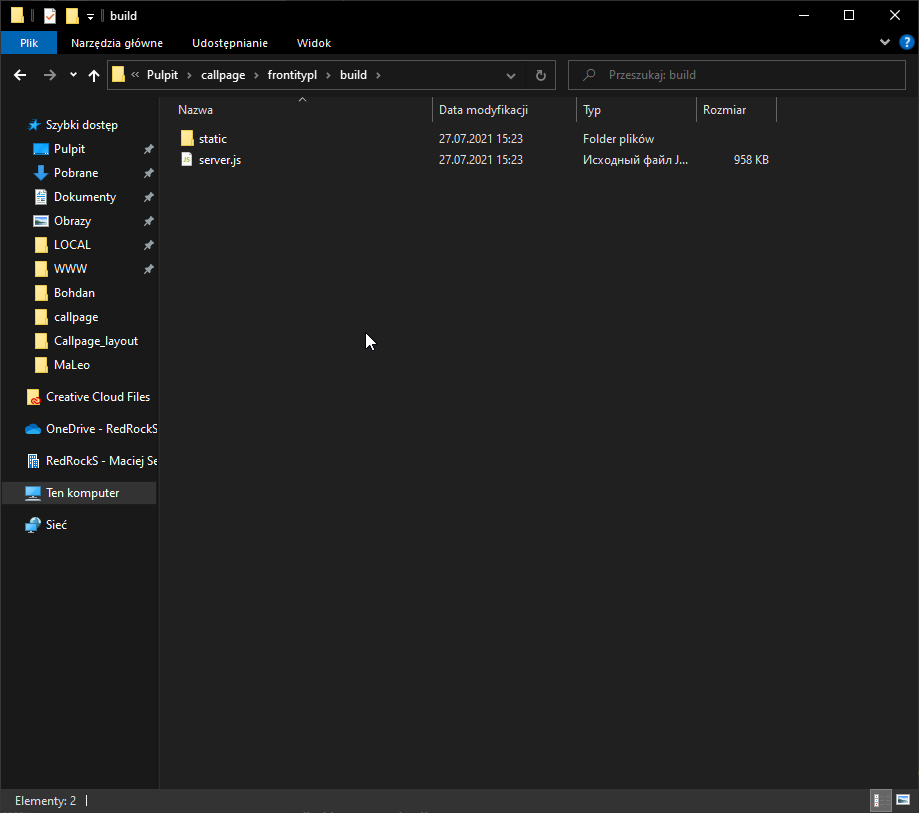
Task: Sort by Data modyfikacji column header
Action: pyautogui.click(x=483, y=110)
